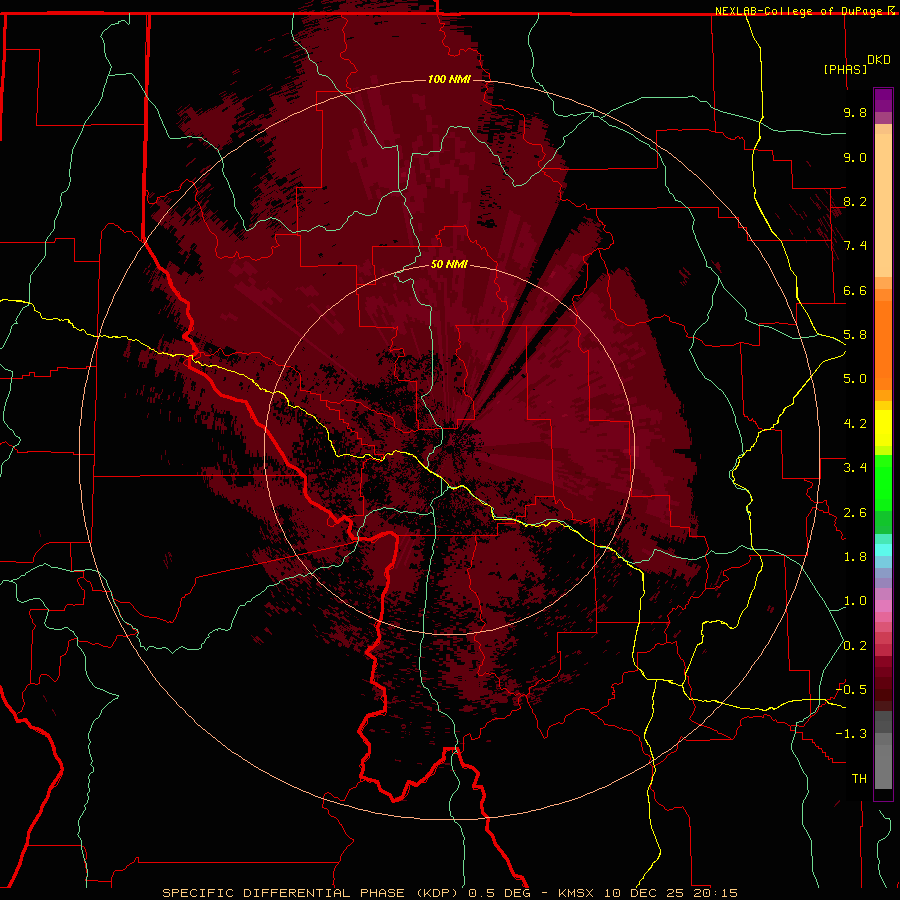This screenshot has width=900, height=900.
Task: Click the 7.4 value on the color scale
Action: click(855, 246)
